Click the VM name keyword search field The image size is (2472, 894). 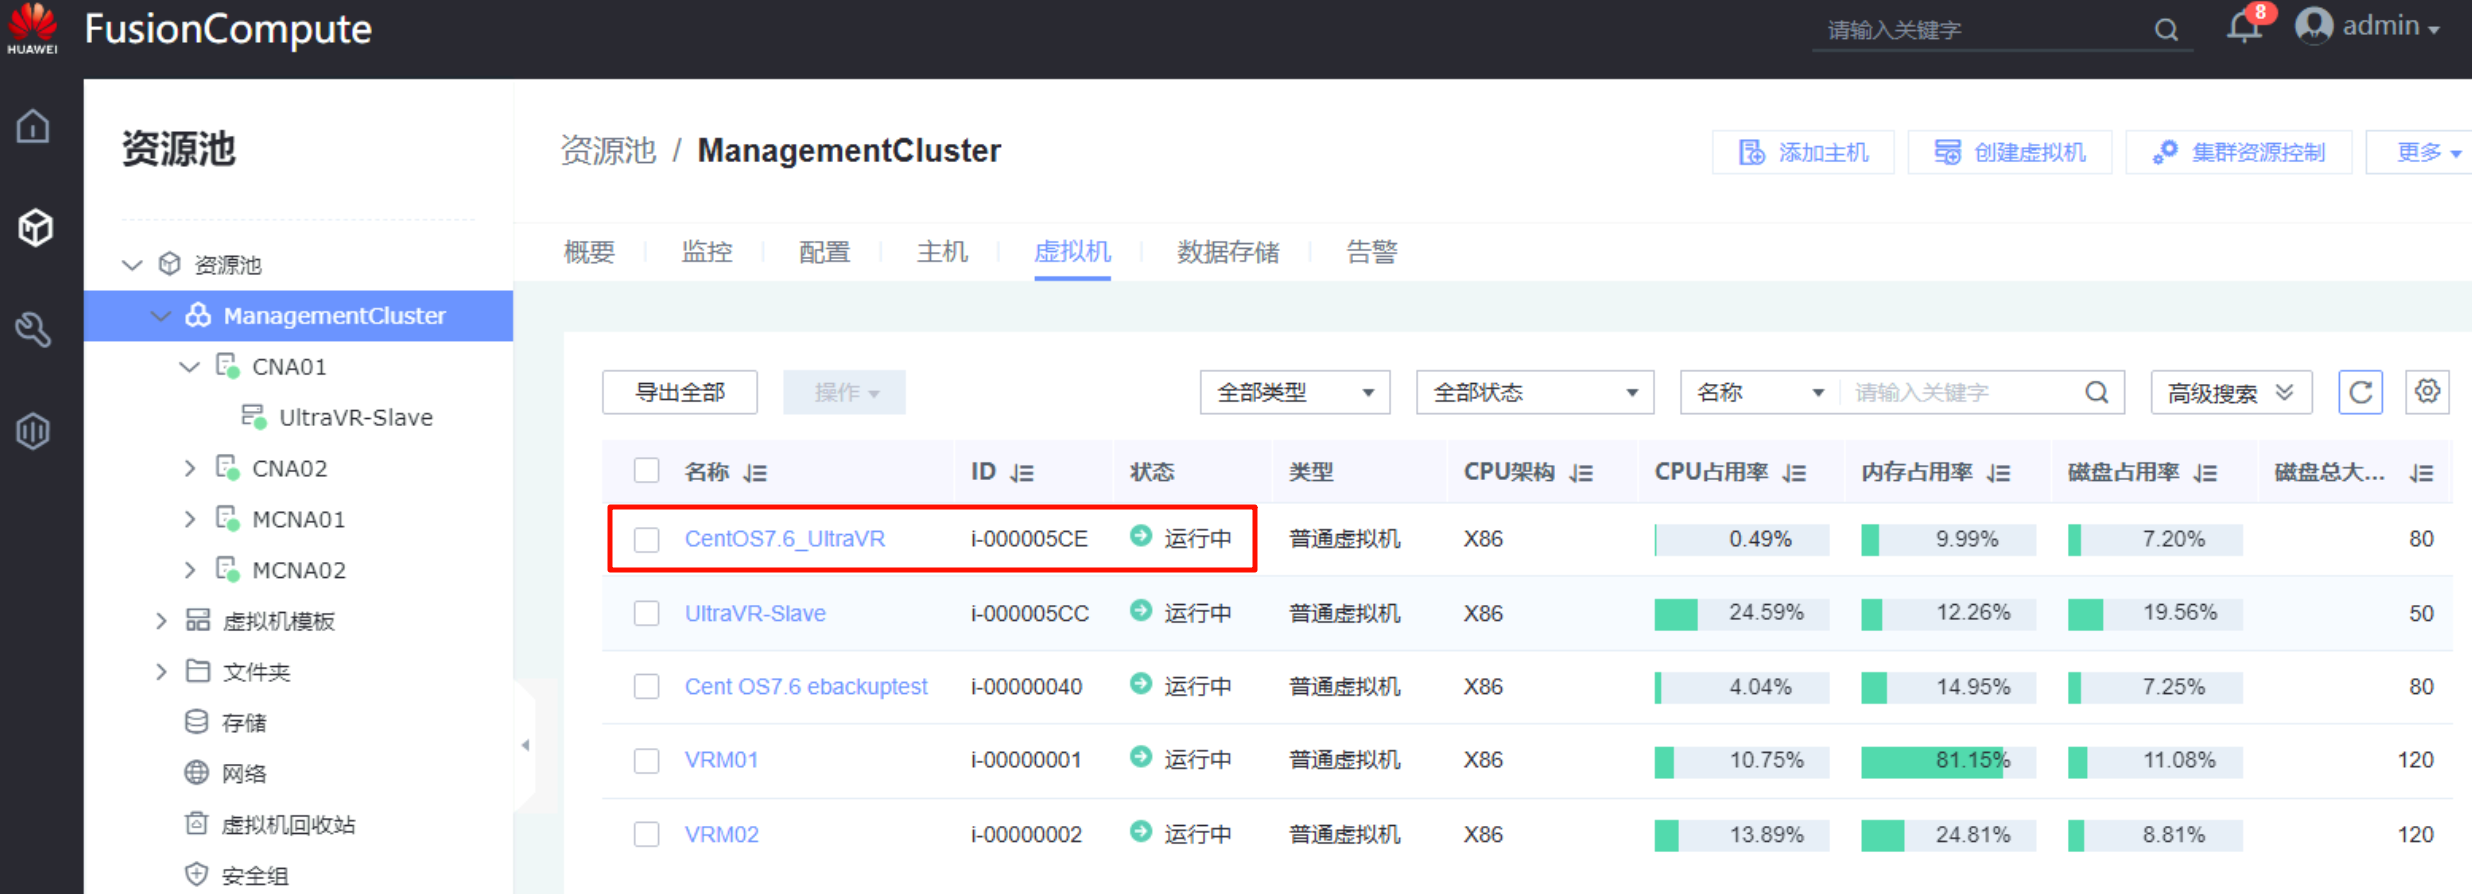pos(1960,393)
